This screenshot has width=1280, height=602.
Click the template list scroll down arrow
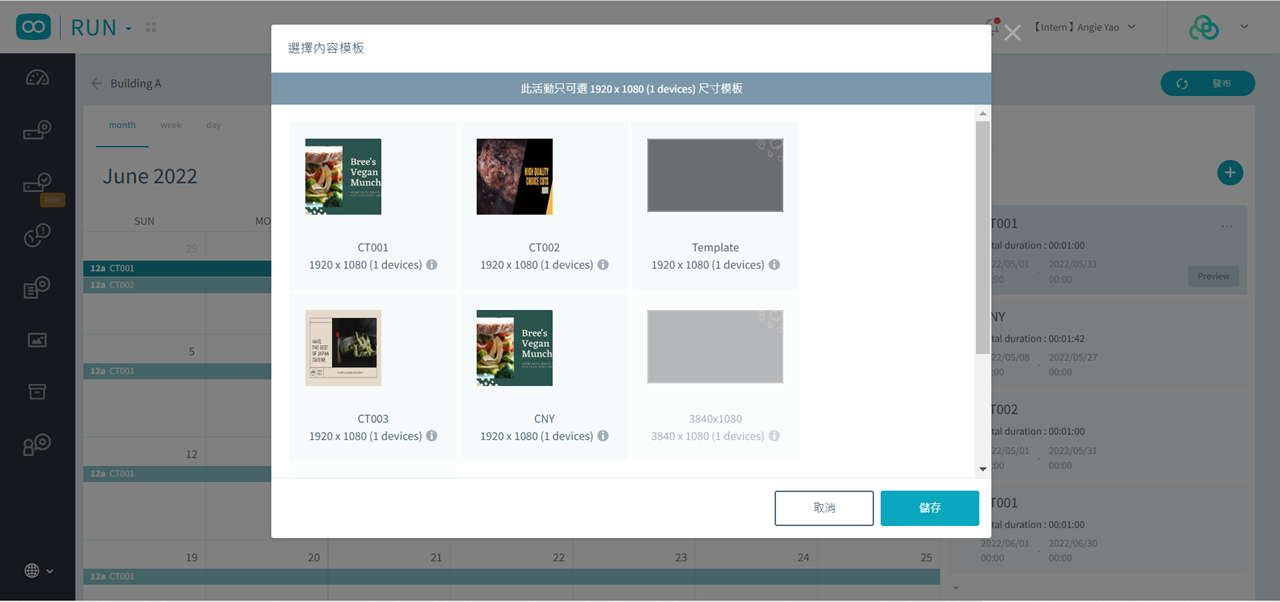[982, 469]
